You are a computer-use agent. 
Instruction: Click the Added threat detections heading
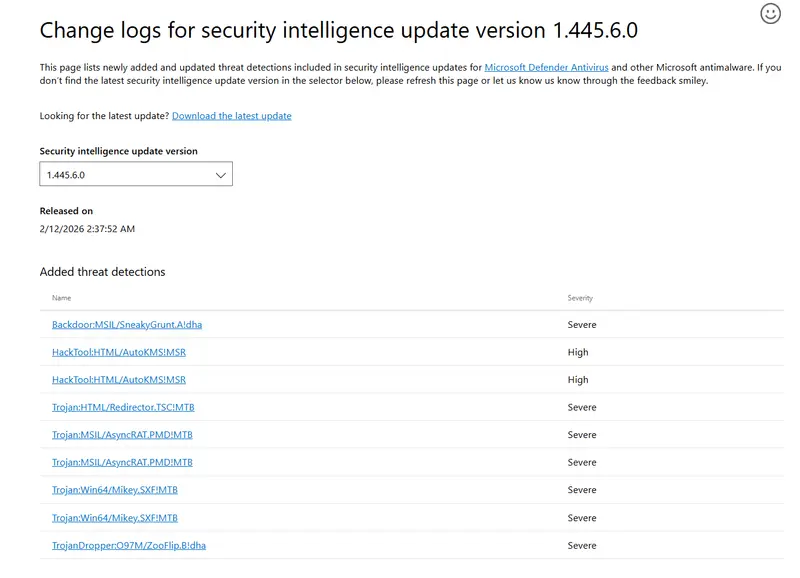[x=102, y=272]
